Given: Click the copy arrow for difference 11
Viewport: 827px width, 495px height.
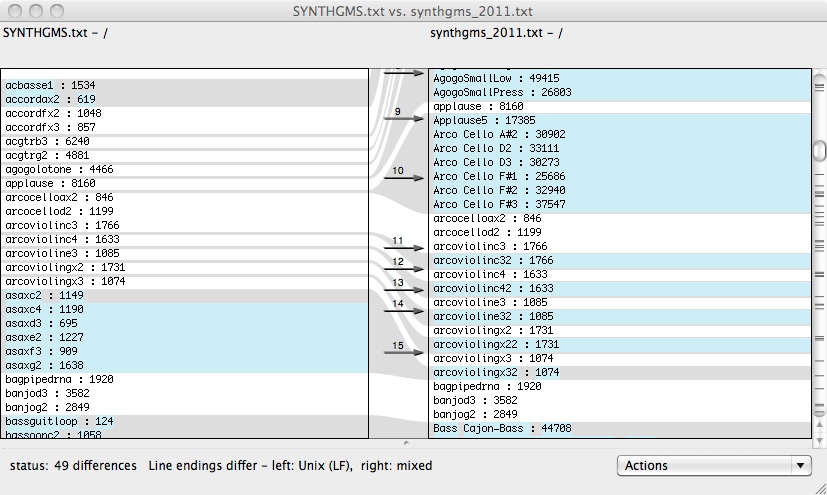Looking at the screenshot, I should pyautogui.click(x=403, y=248).
